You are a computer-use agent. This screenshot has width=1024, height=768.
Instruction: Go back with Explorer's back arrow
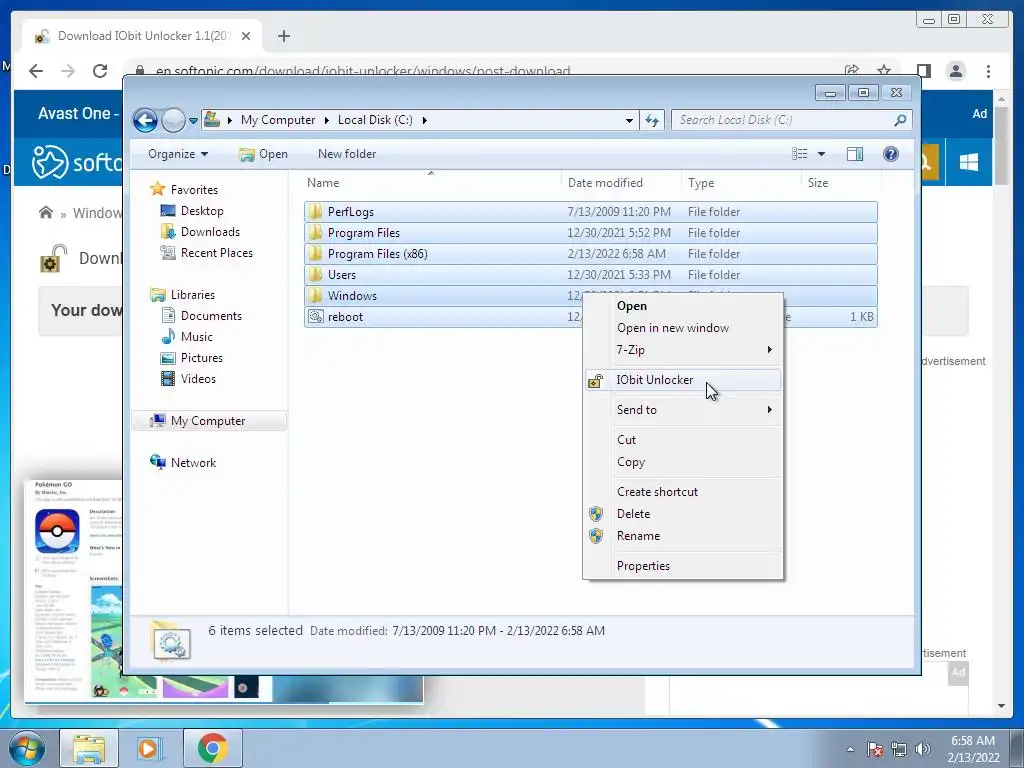(145, 120)
